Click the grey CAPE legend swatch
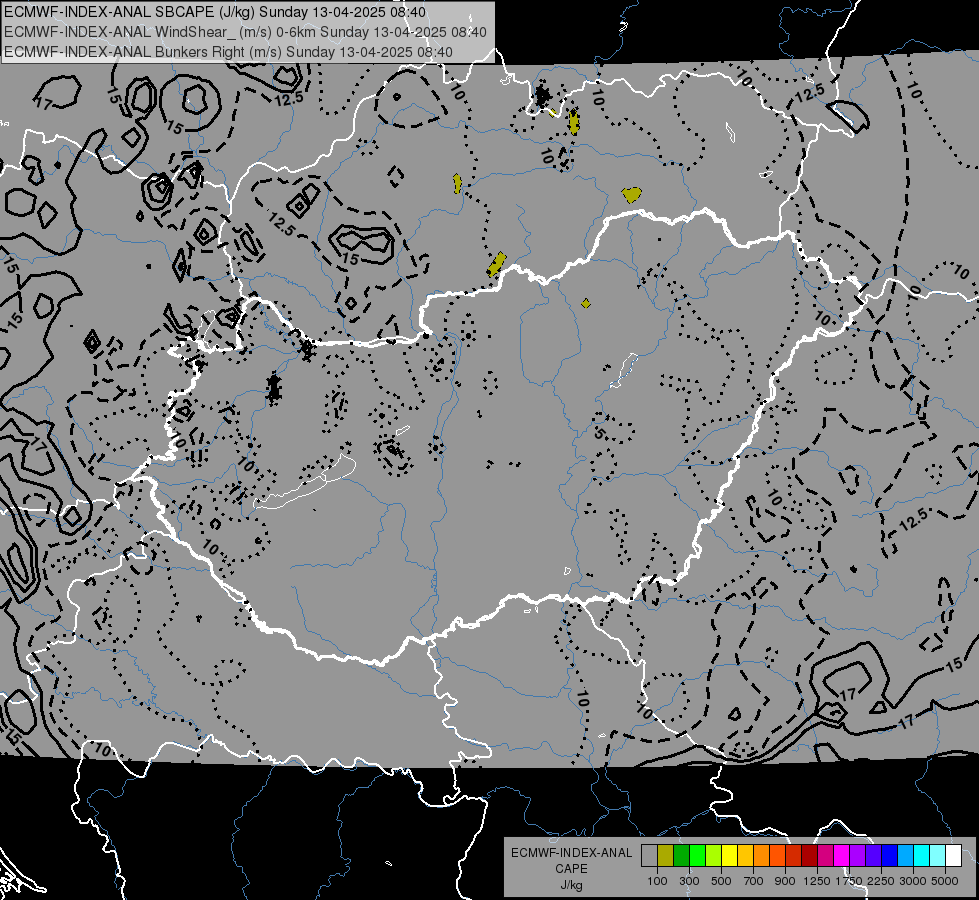Viewport: 979px width, 900px height. pos(650,856)
